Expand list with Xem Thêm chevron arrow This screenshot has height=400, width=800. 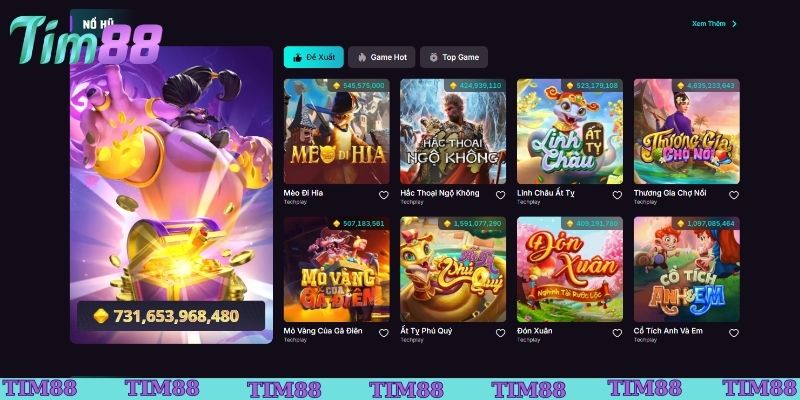(734, 23)
